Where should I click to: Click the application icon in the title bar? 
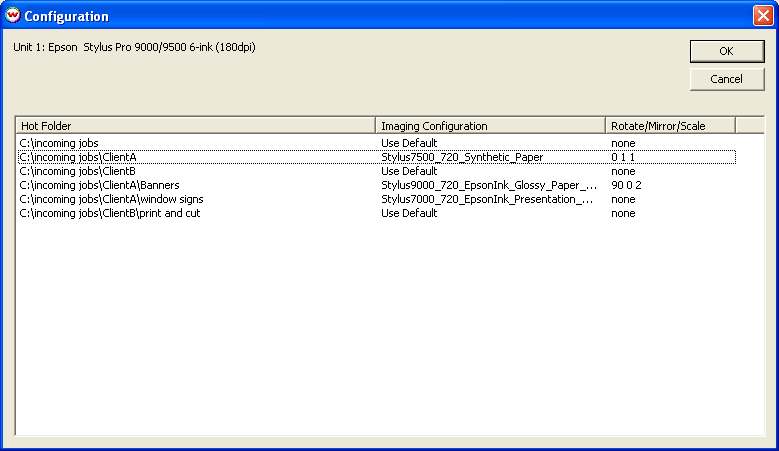point(13,16)
